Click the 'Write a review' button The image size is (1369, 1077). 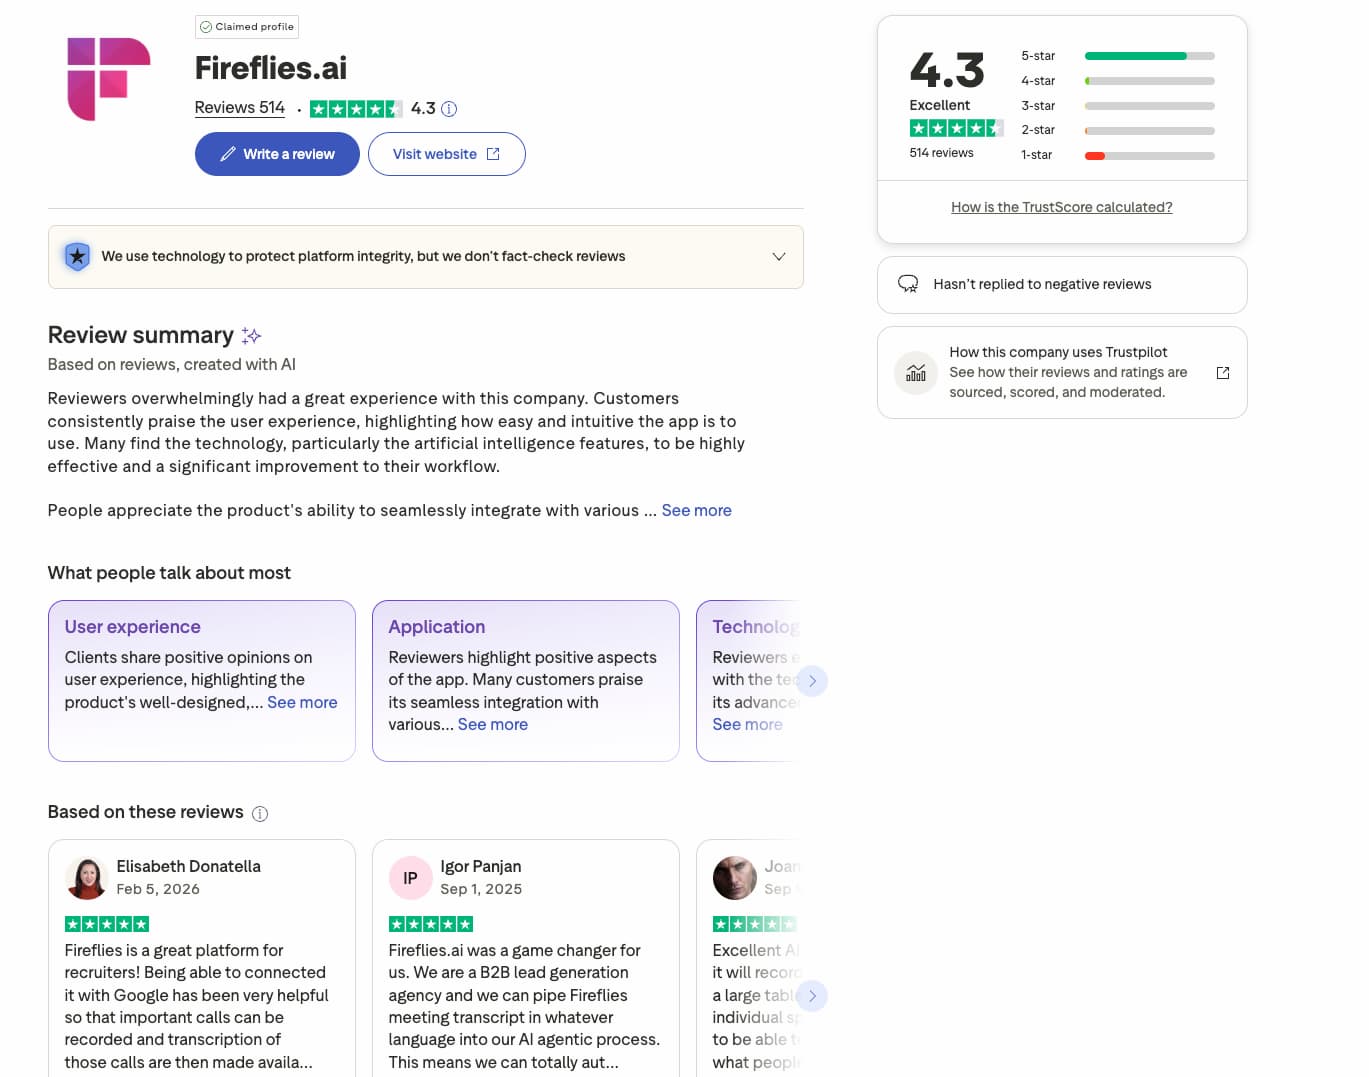tap(277, 153)
